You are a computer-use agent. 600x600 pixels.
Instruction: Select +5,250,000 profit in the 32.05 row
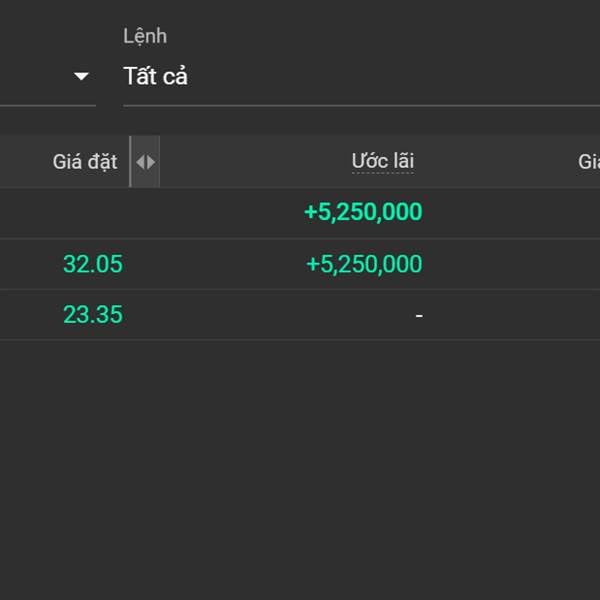coord(364,264)
